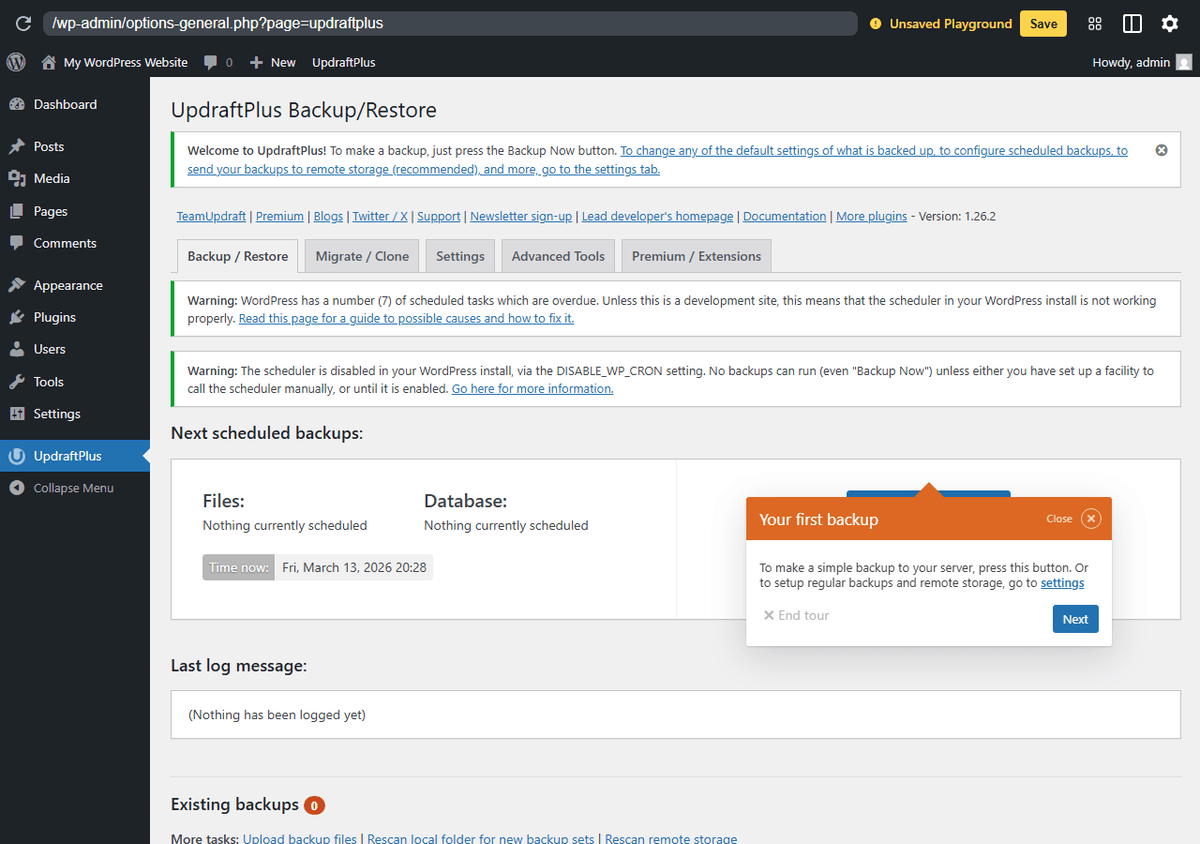Viewport: 1200px width, 844px height.
Task: Open the comments bubble in admin bar
Action: coord(211,62)
